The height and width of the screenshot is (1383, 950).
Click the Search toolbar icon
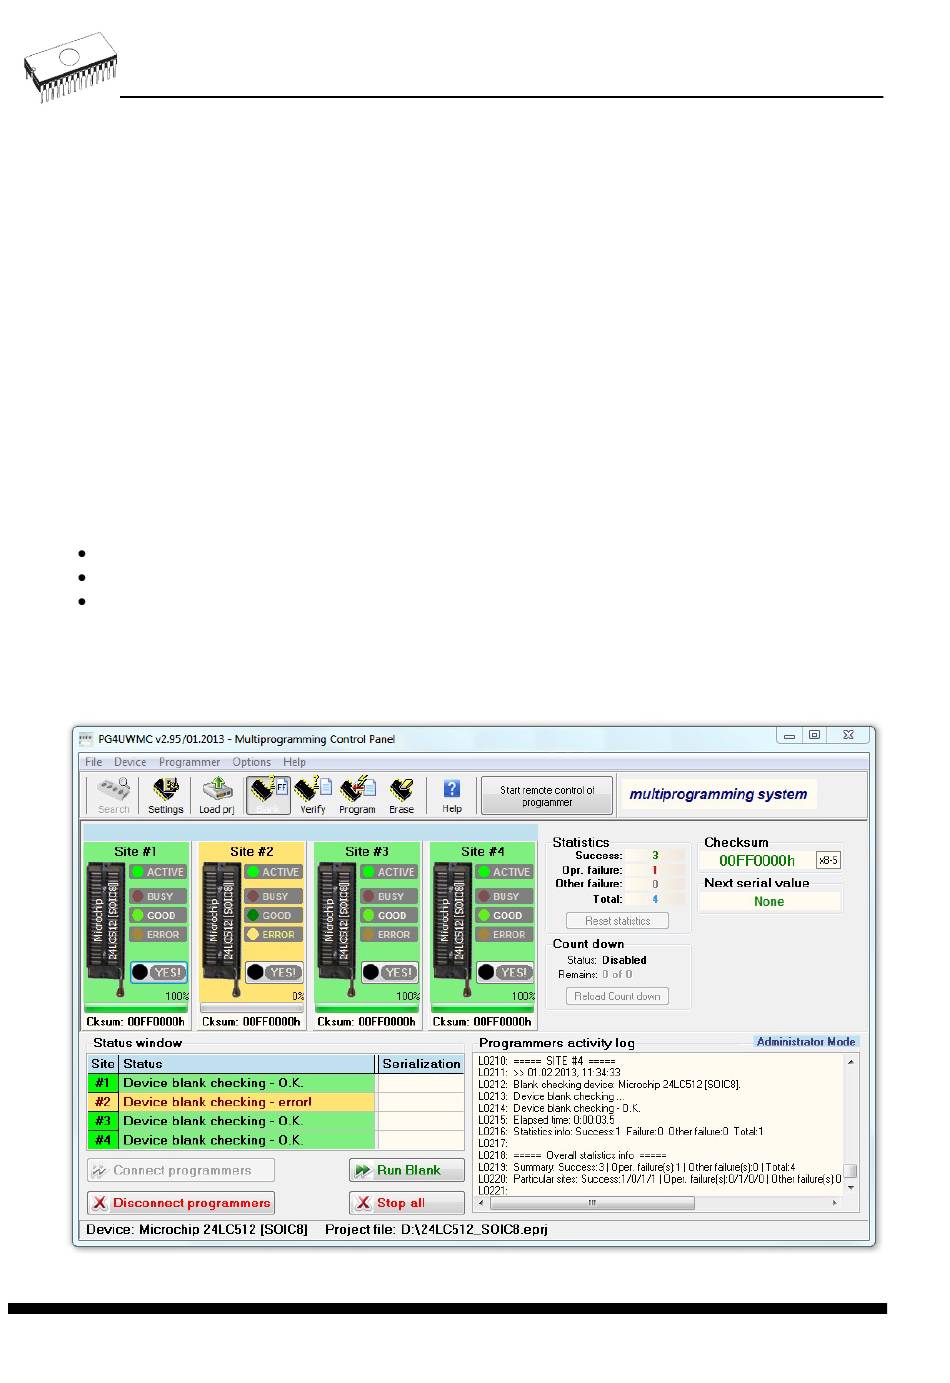pyautogui.click(x=113, y=795)
